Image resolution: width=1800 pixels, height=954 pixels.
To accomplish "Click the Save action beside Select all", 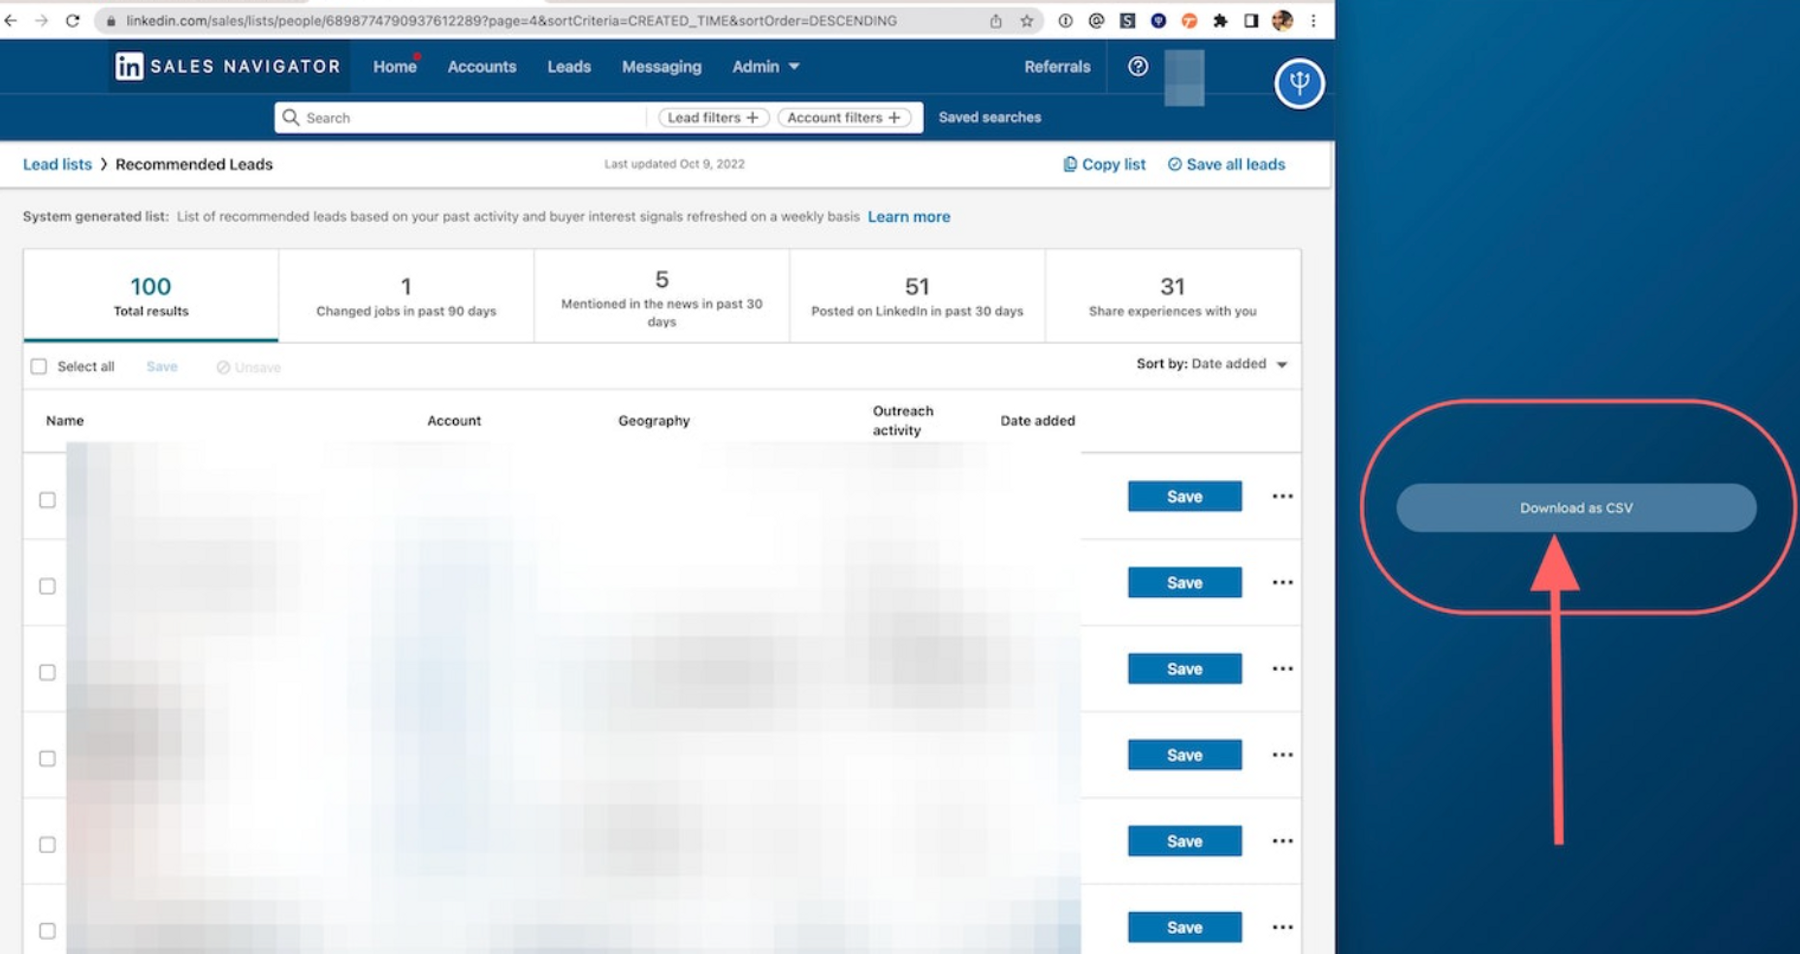I will (162, 366).
